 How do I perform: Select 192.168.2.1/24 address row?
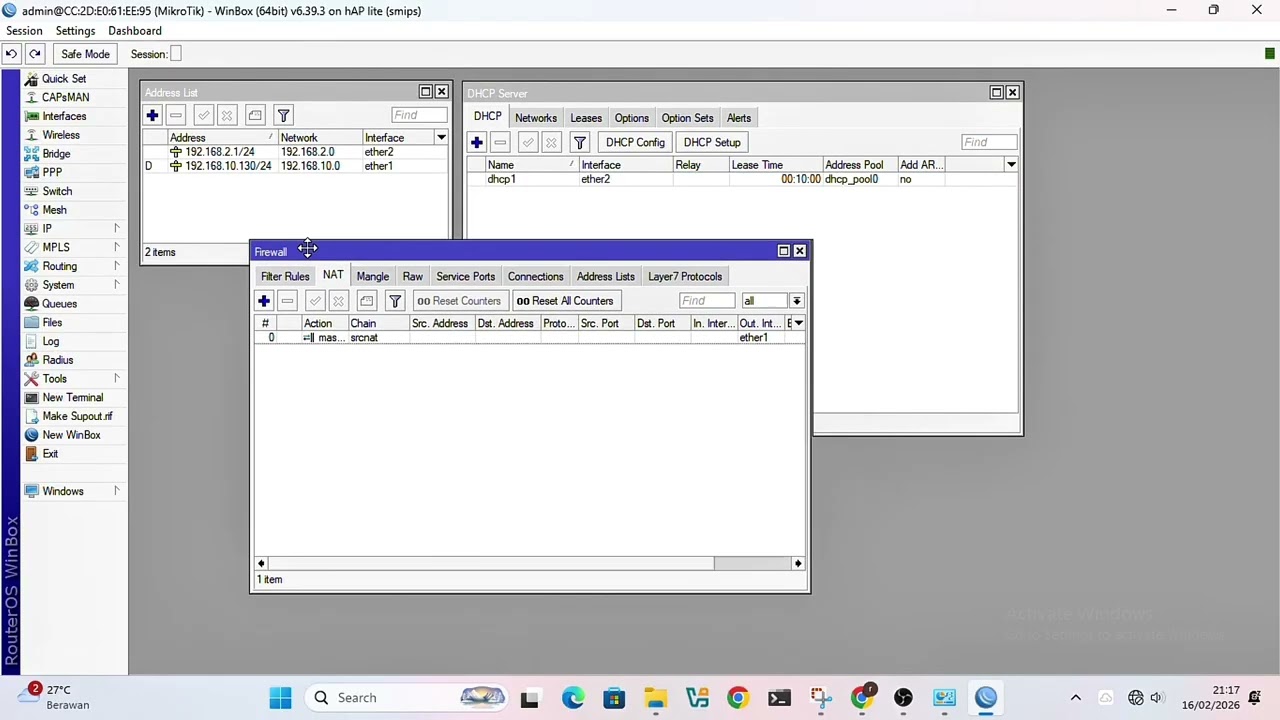[x=295, y=152]
